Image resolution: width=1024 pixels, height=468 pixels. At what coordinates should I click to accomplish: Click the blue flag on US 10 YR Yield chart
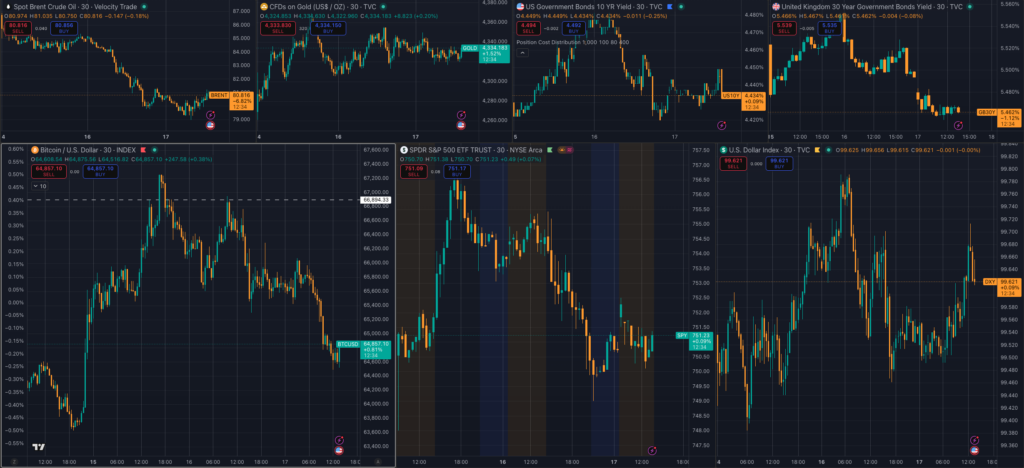pos(669,7)
